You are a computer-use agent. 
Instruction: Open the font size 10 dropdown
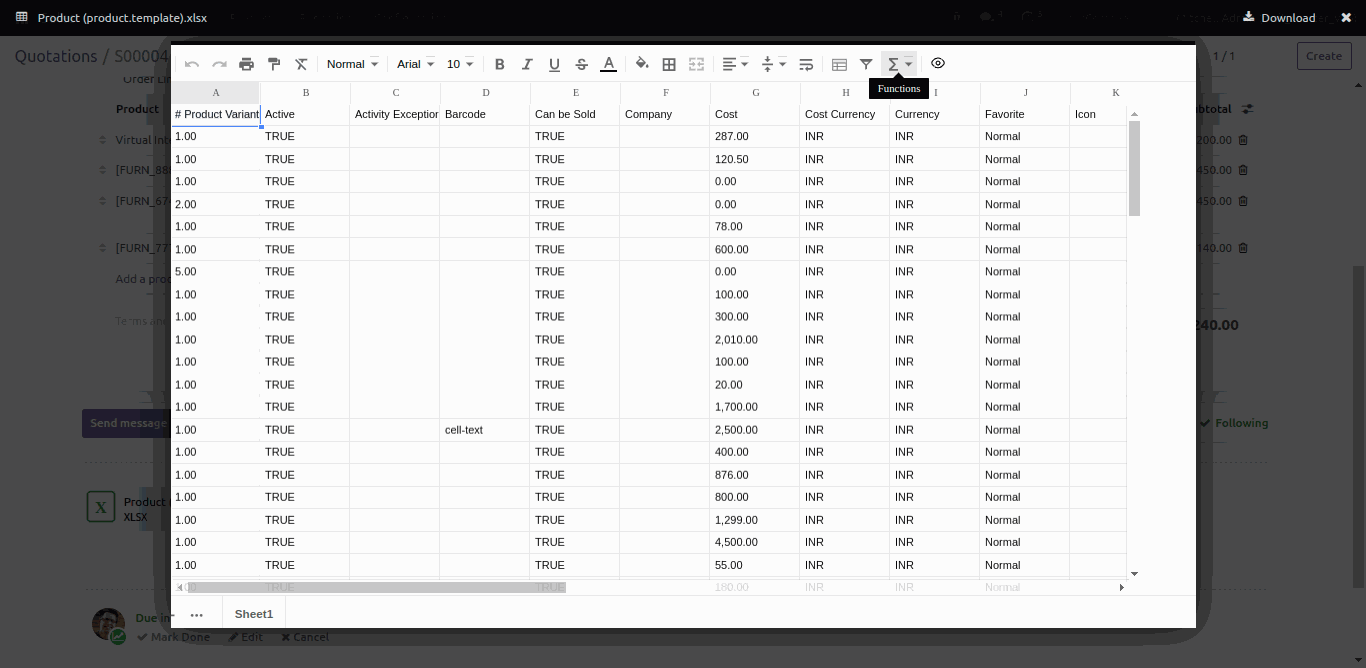pos(460,64)
